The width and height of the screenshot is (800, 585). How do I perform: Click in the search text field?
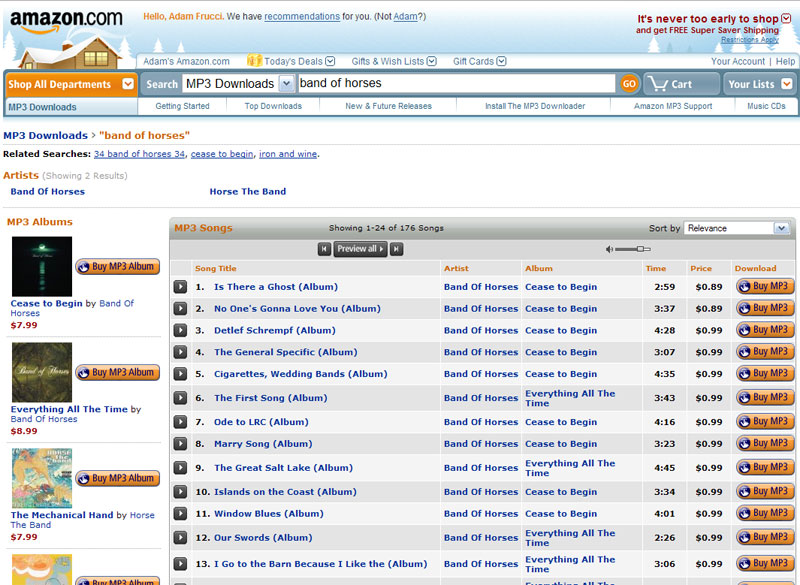[456, 83]
